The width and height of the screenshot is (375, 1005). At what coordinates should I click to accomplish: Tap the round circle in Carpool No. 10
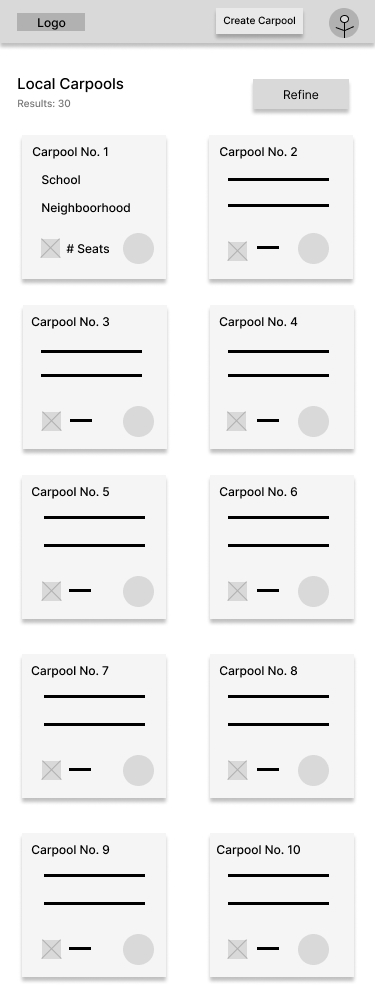coord(313,949)
